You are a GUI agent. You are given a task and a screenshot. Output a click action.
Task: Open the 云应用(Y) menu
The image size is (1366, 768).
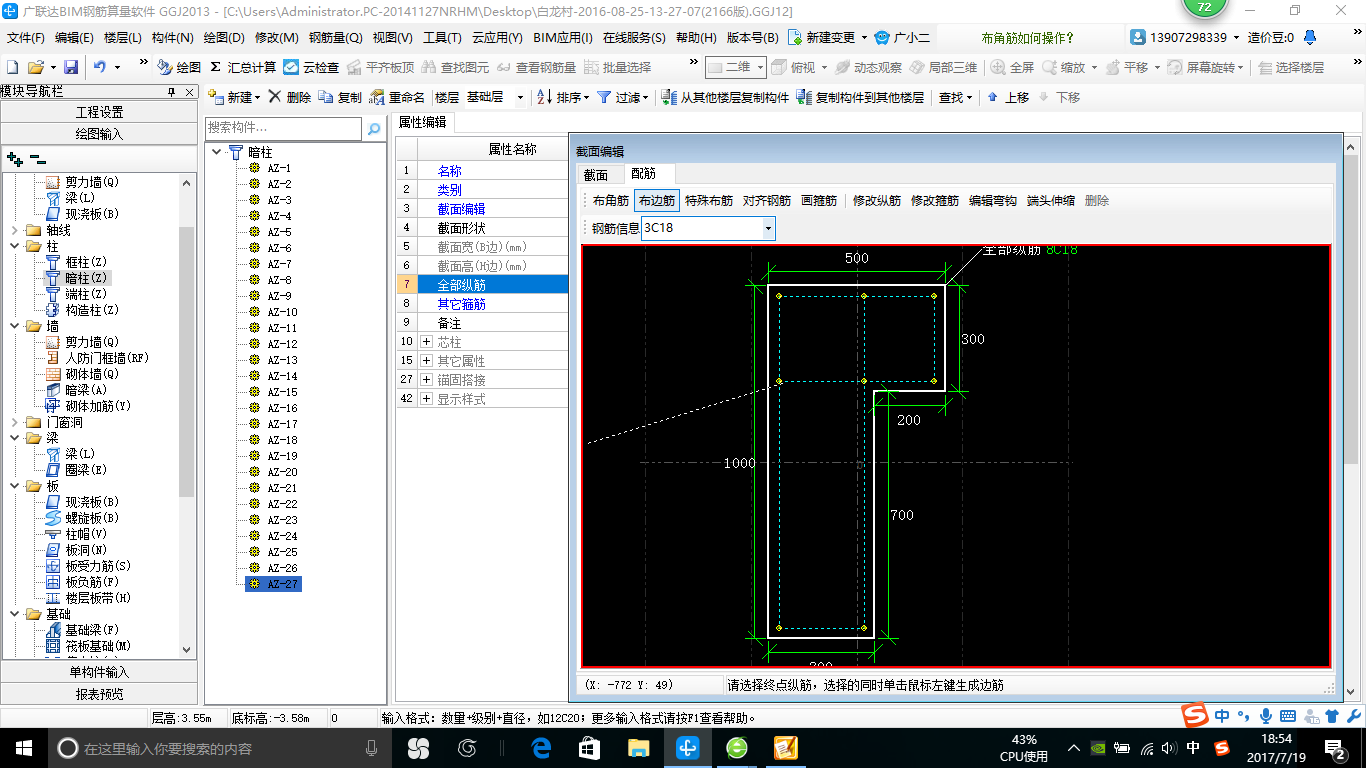click(x=497, y=37)
